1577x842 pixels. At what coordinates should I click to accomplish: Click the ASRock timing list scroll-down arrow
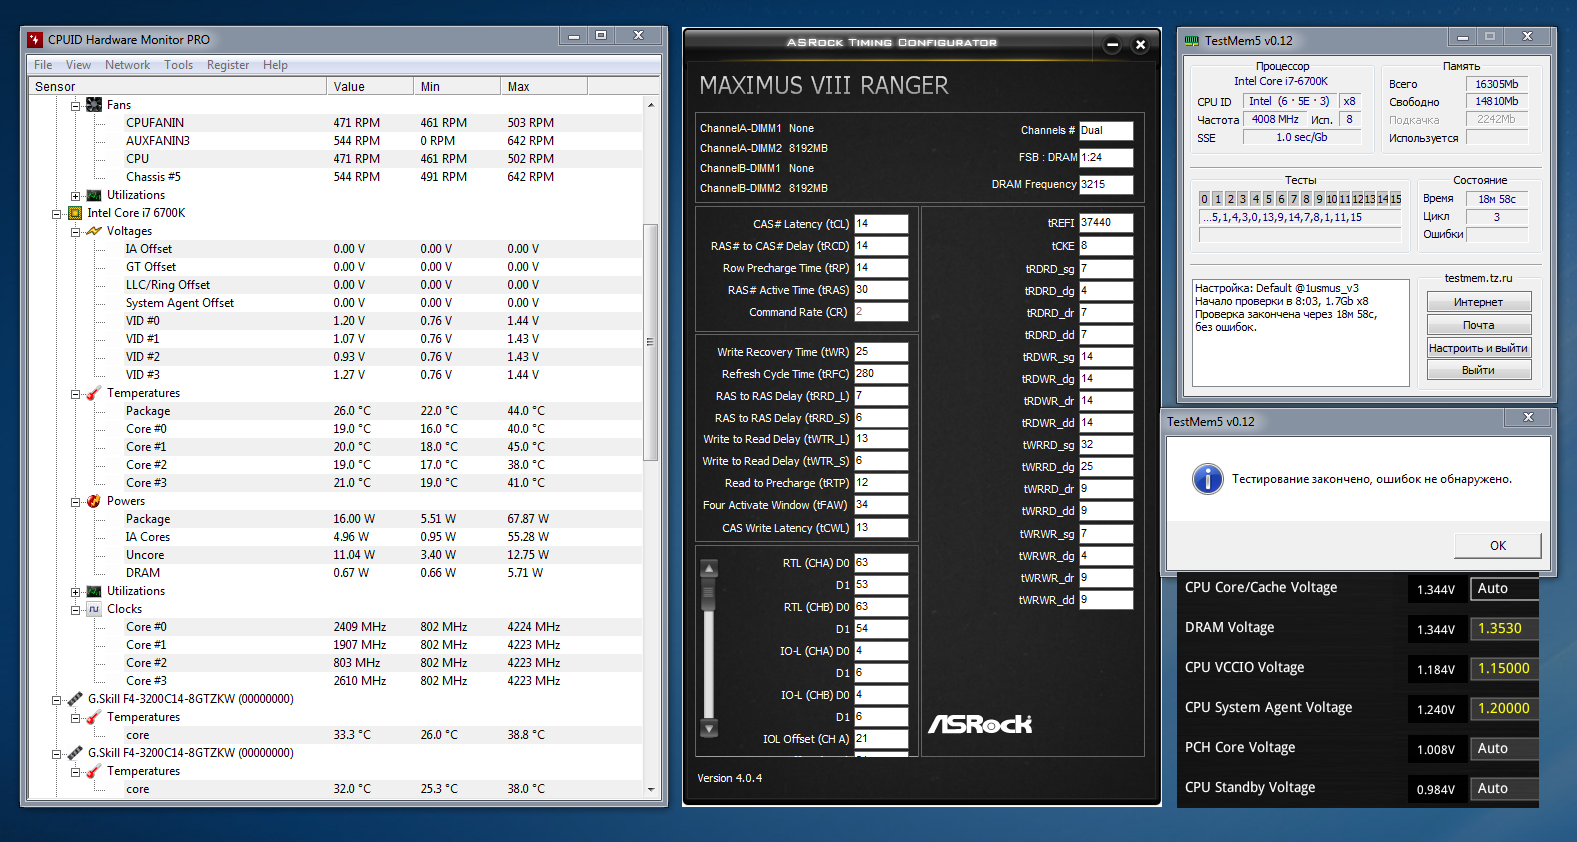click(709, 728)
